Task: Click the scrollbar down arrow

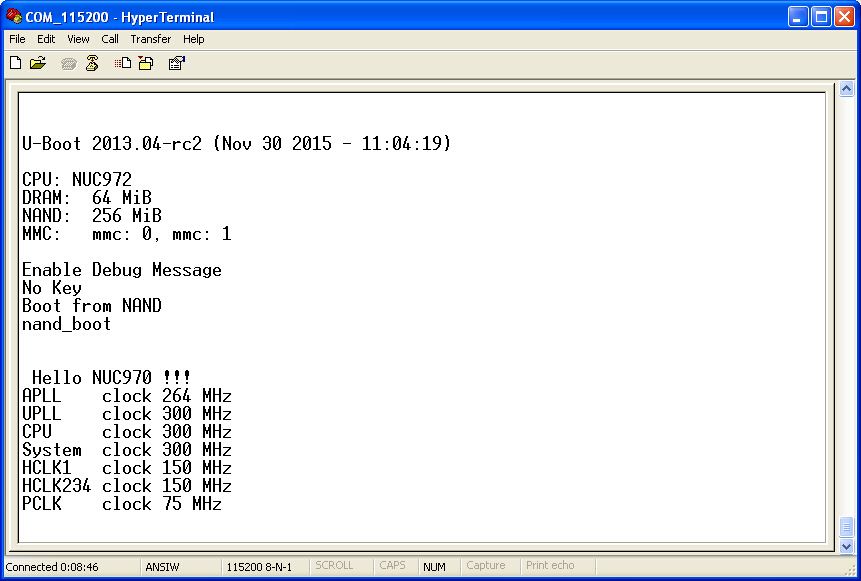Action: [x=846, y=547]
